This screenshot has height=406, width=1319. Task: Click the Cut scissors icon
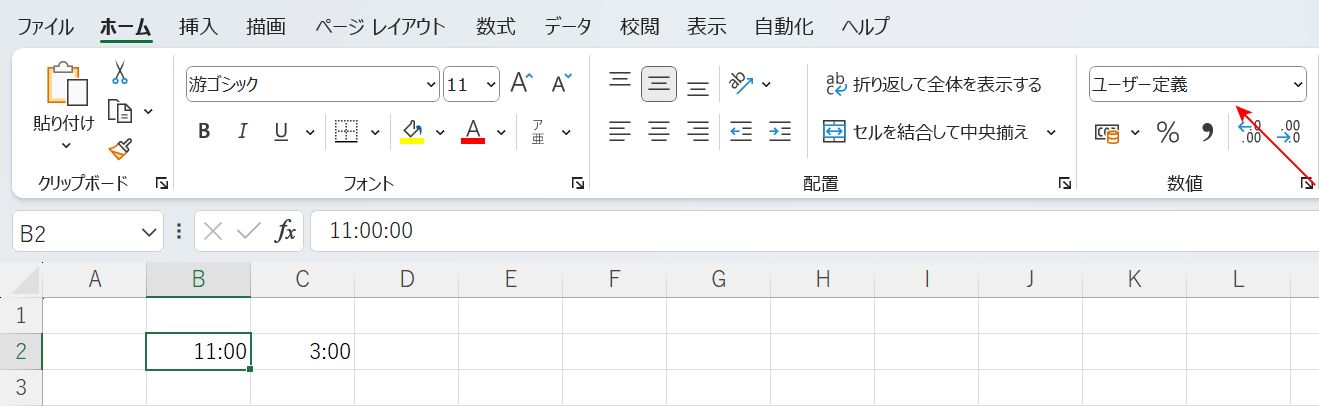click(x=120, y=72)
